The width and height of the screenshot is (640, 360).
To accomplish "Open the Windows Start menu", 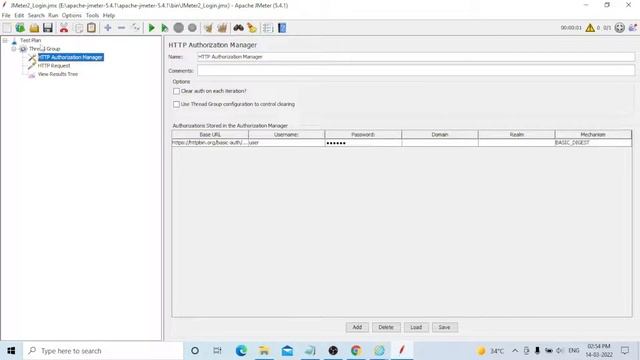I will (11, 351).
